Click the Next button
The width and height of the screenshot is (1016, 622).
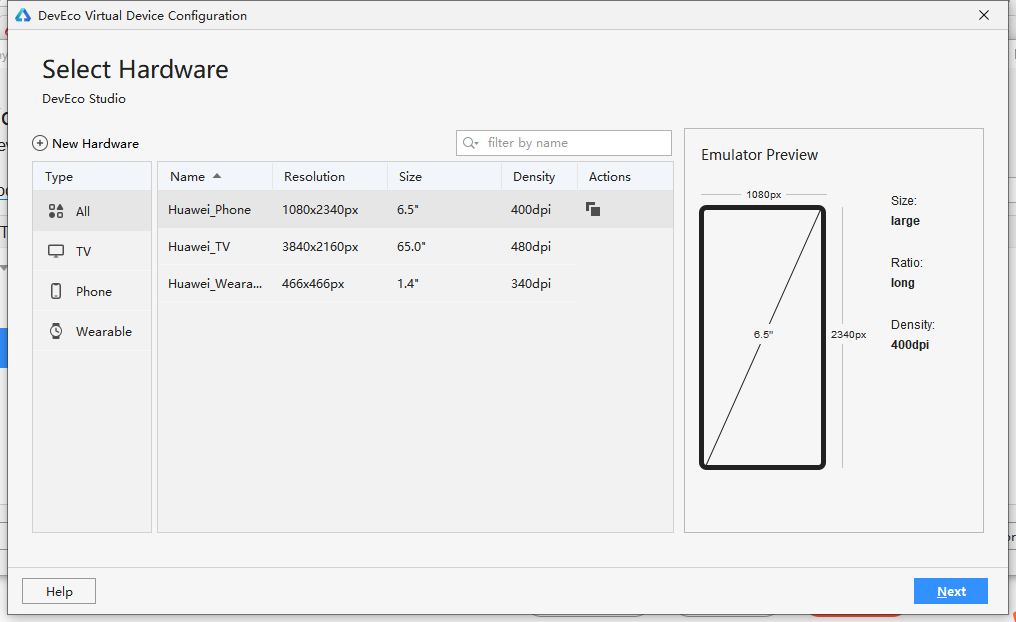click(x=951, y=592)
